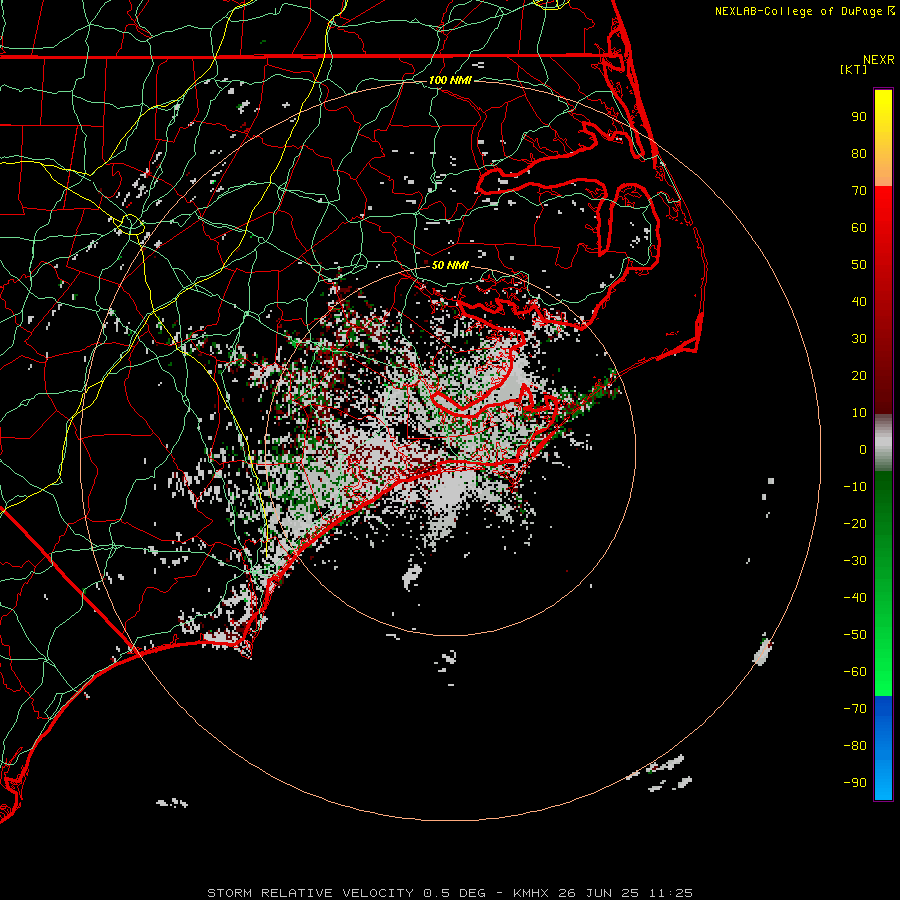Click the positive 40 scale label
This screenshot has height=900, width=900.
(859, 301)
